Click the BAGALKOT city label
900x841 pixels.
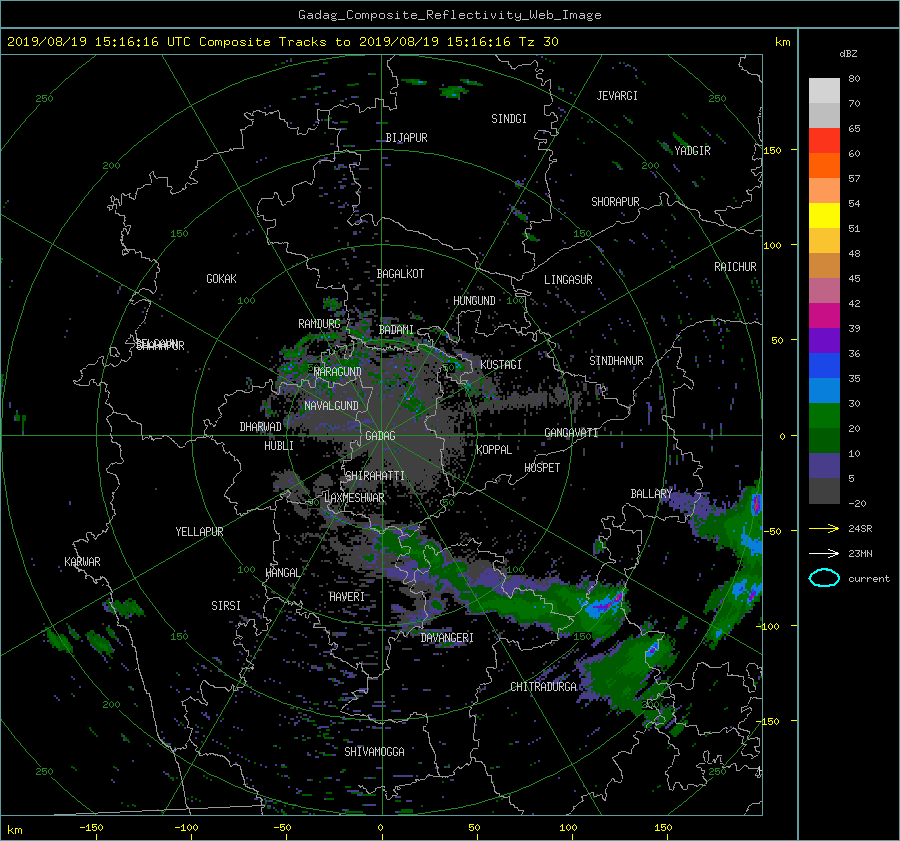point(400,274)
